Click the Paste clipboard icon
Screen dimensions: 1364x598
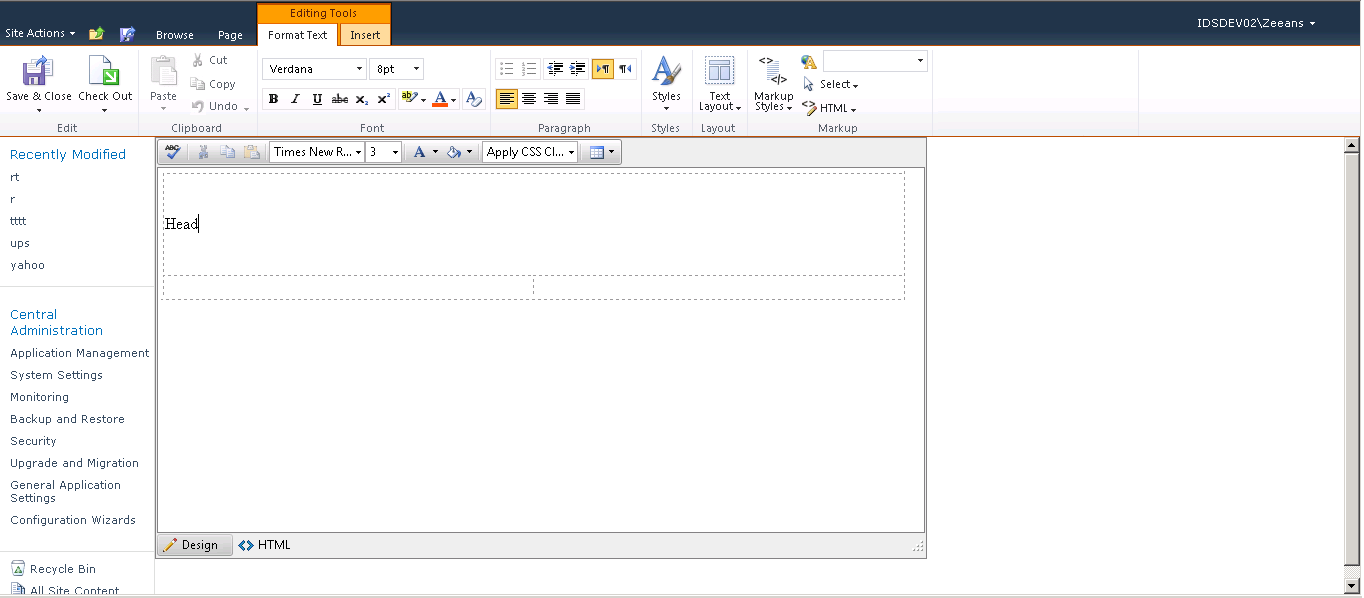(163, 71)
